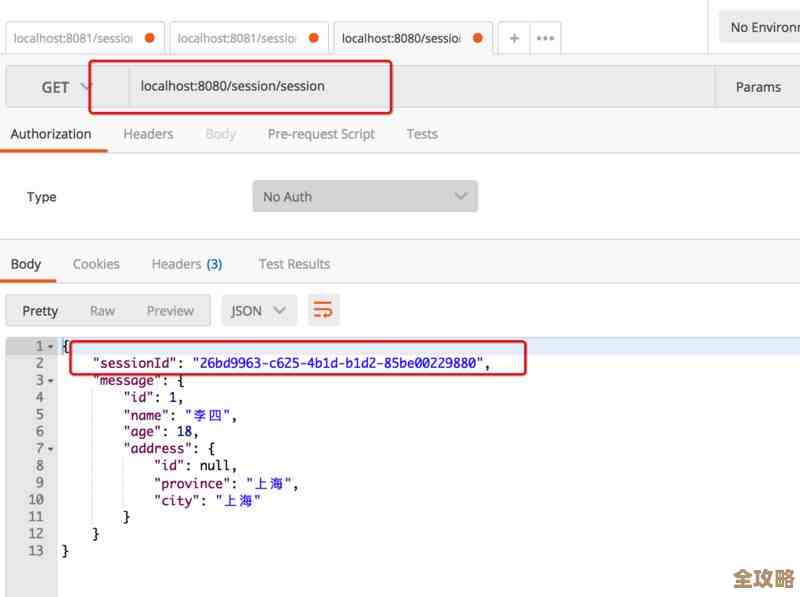Image resolution: width=800 pixels, height=597 pixels.
Task: Click the request URL input field
Action: pos(420,87)
